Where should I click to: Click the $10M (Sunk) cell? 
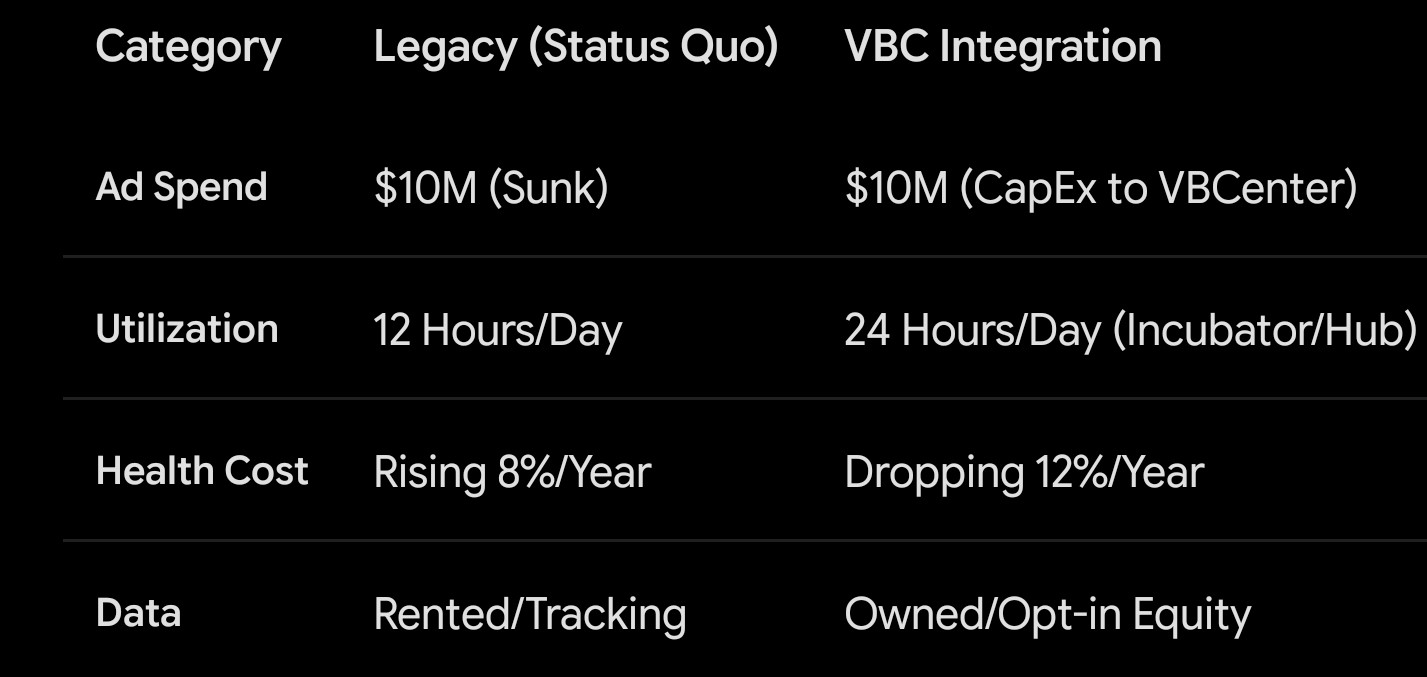pyautogui.click(x=491, y=188)
